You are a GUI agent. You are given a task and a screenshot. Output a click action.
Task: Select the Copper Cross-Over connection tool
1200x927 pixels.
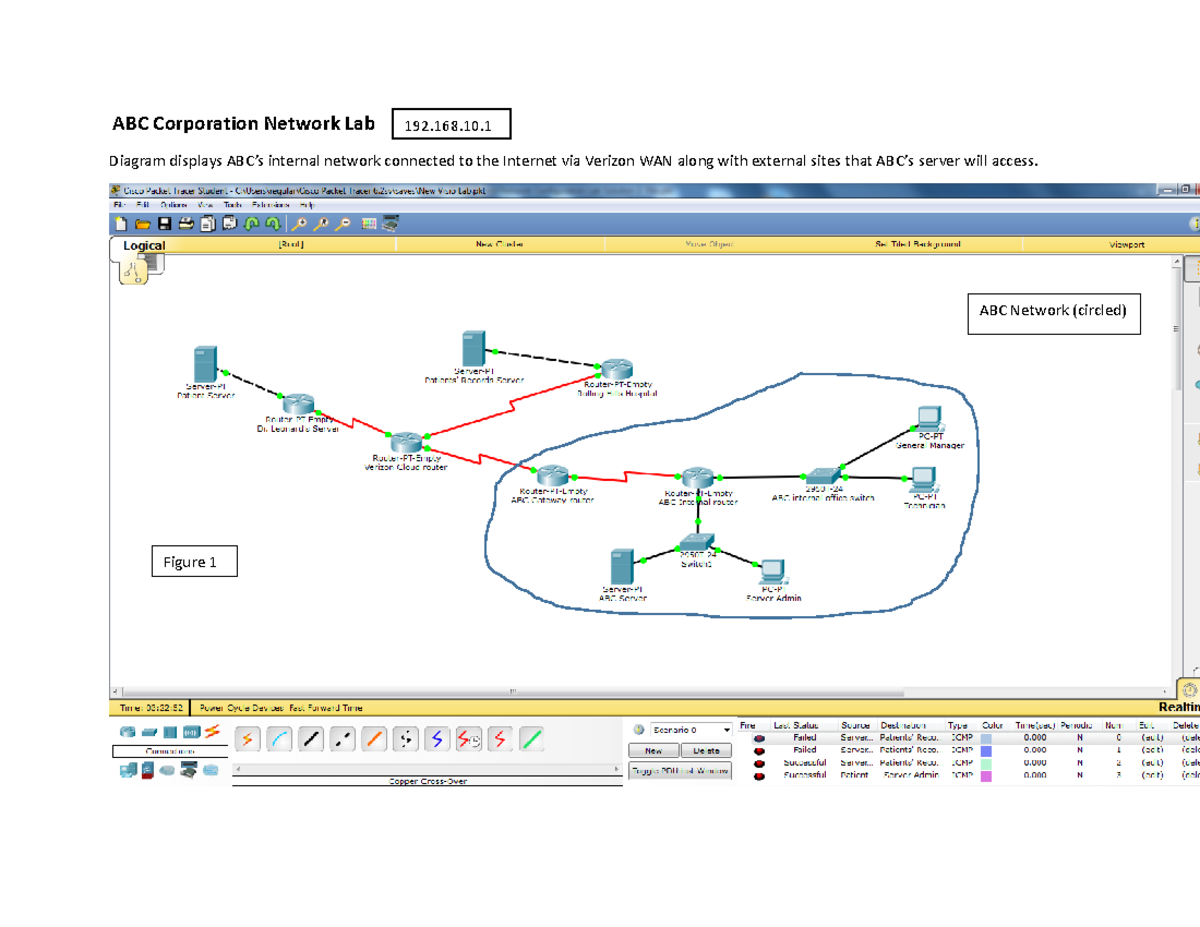tap(341, 740)
